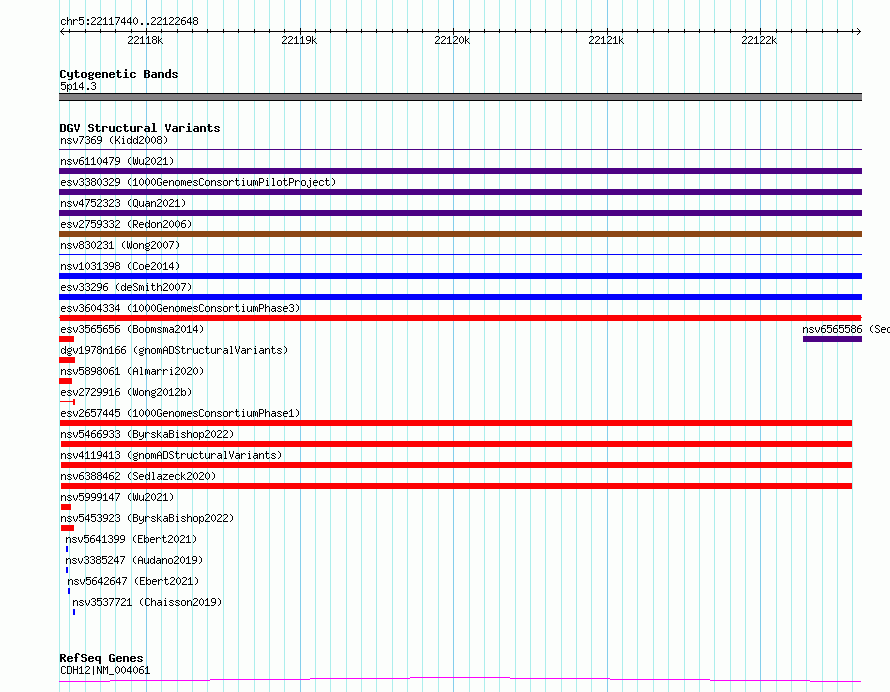This screenshot has height=692, width=890.
Task: Select the CDH12|NM_004061 gene label
Action: coord(105,670)
